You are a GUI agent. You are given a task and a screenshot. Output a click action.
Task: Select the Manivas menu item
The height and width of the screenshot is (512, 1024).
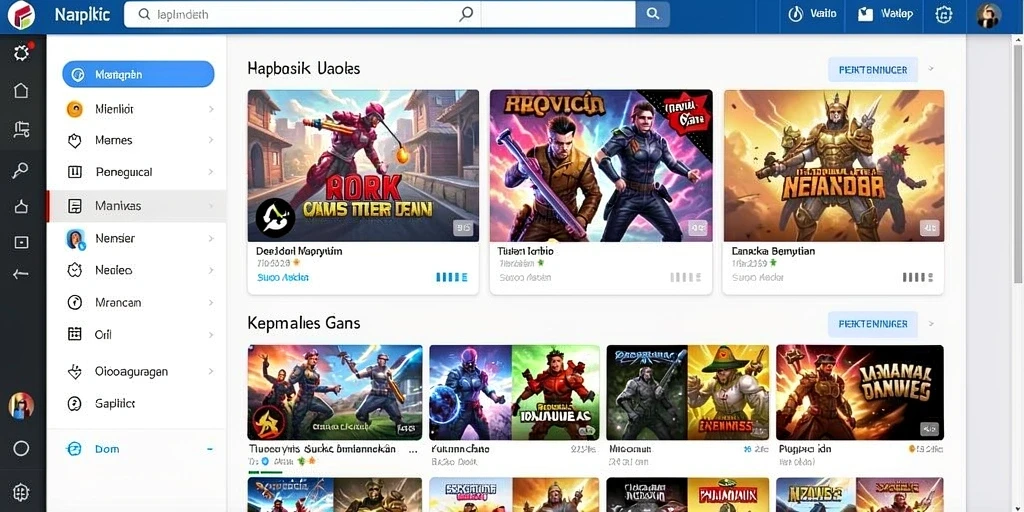pyautogui.click(x=136, y=206)
